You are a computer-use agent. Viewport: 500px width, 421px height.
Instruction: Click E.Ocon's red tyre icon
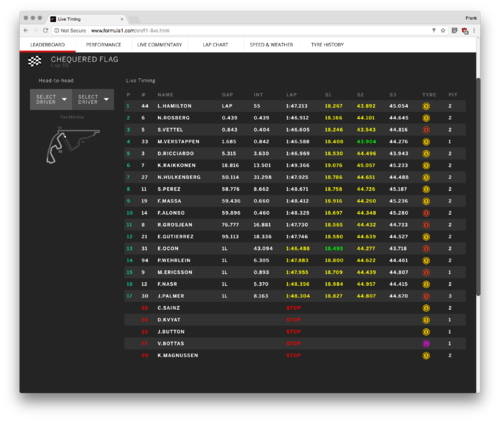point(426,249)
